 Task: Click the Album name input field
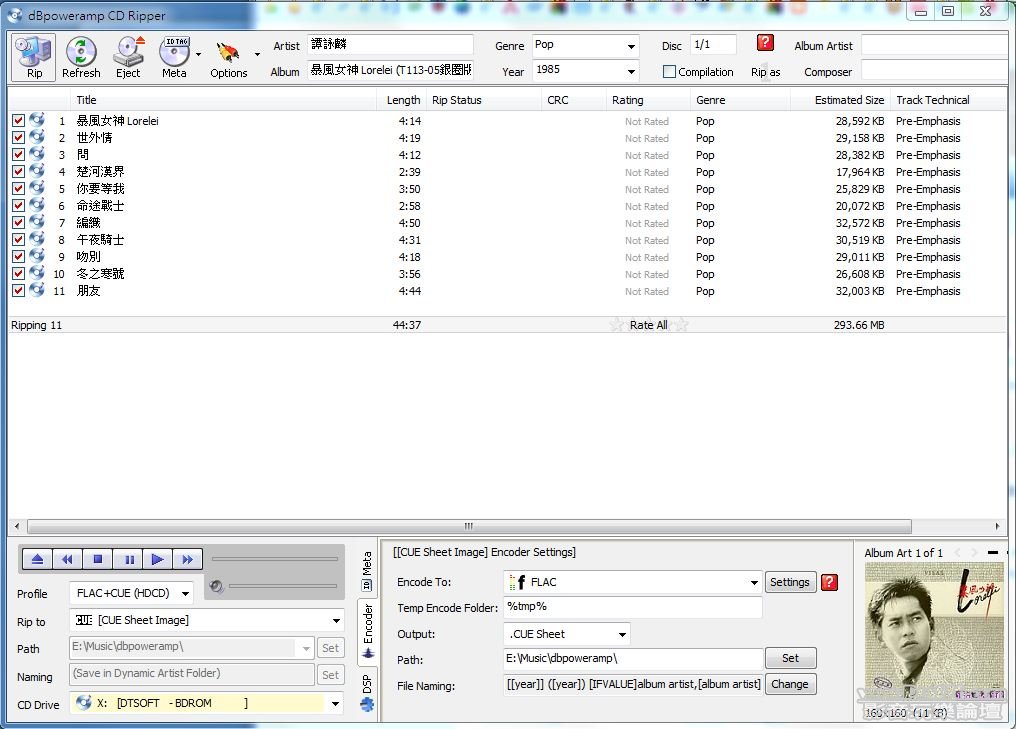pyautogui.click(x=391, y=70)
